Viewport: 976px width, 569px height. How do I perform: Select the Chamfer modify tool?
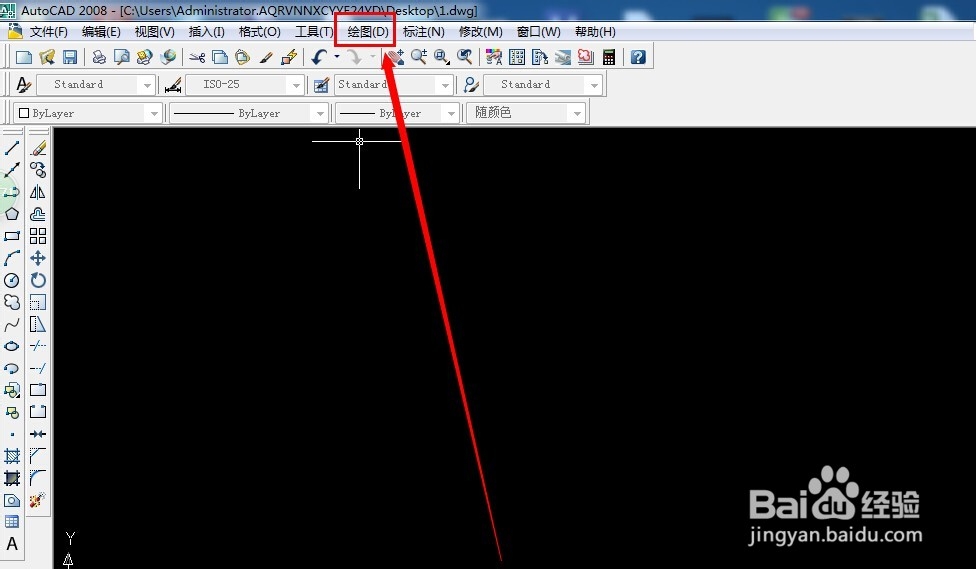(x=38, y=456)
